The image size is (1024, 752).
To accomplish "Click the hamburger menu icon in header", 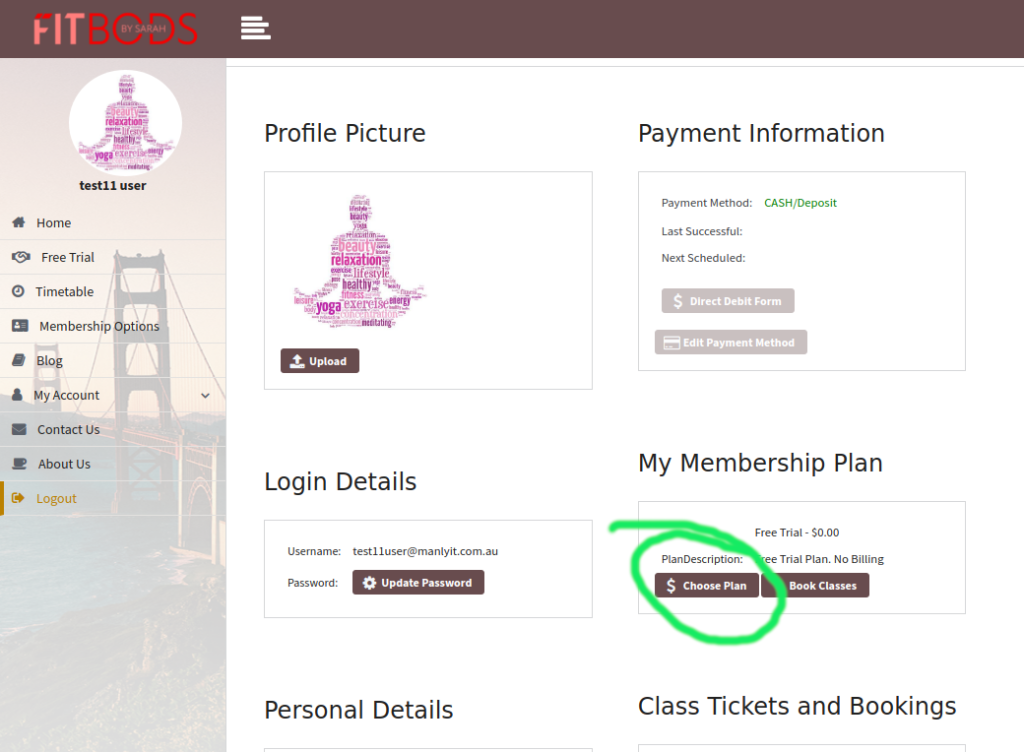I will click(256, 28).
